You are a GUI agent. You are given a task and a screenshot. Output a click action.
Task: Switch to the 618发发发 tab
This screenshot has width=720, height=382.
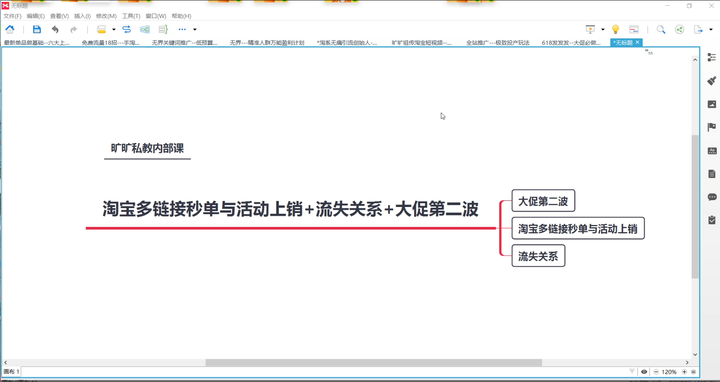571,42
